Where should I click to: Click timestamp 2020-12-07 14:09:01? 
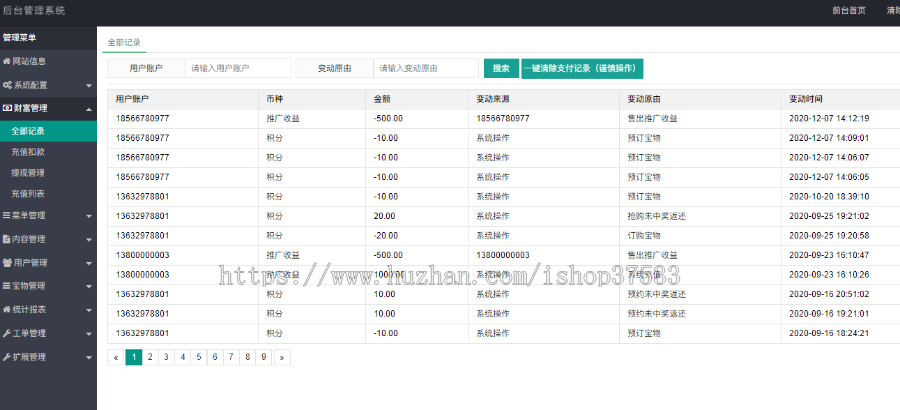point(829,138)
